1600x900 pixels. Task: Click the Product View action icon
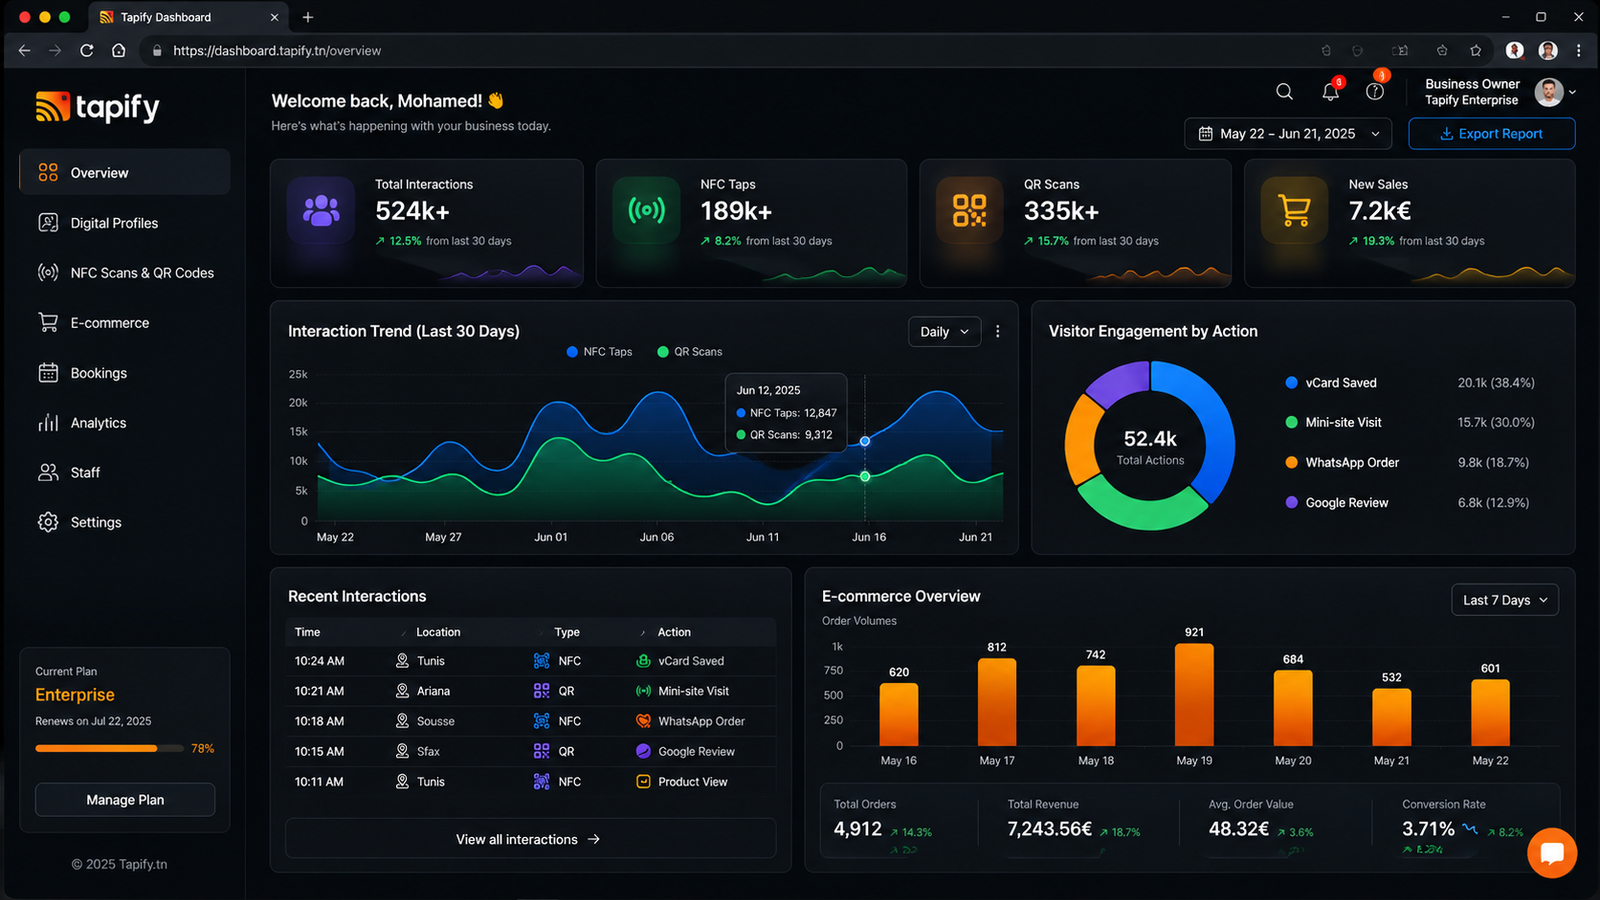point(643,782)
